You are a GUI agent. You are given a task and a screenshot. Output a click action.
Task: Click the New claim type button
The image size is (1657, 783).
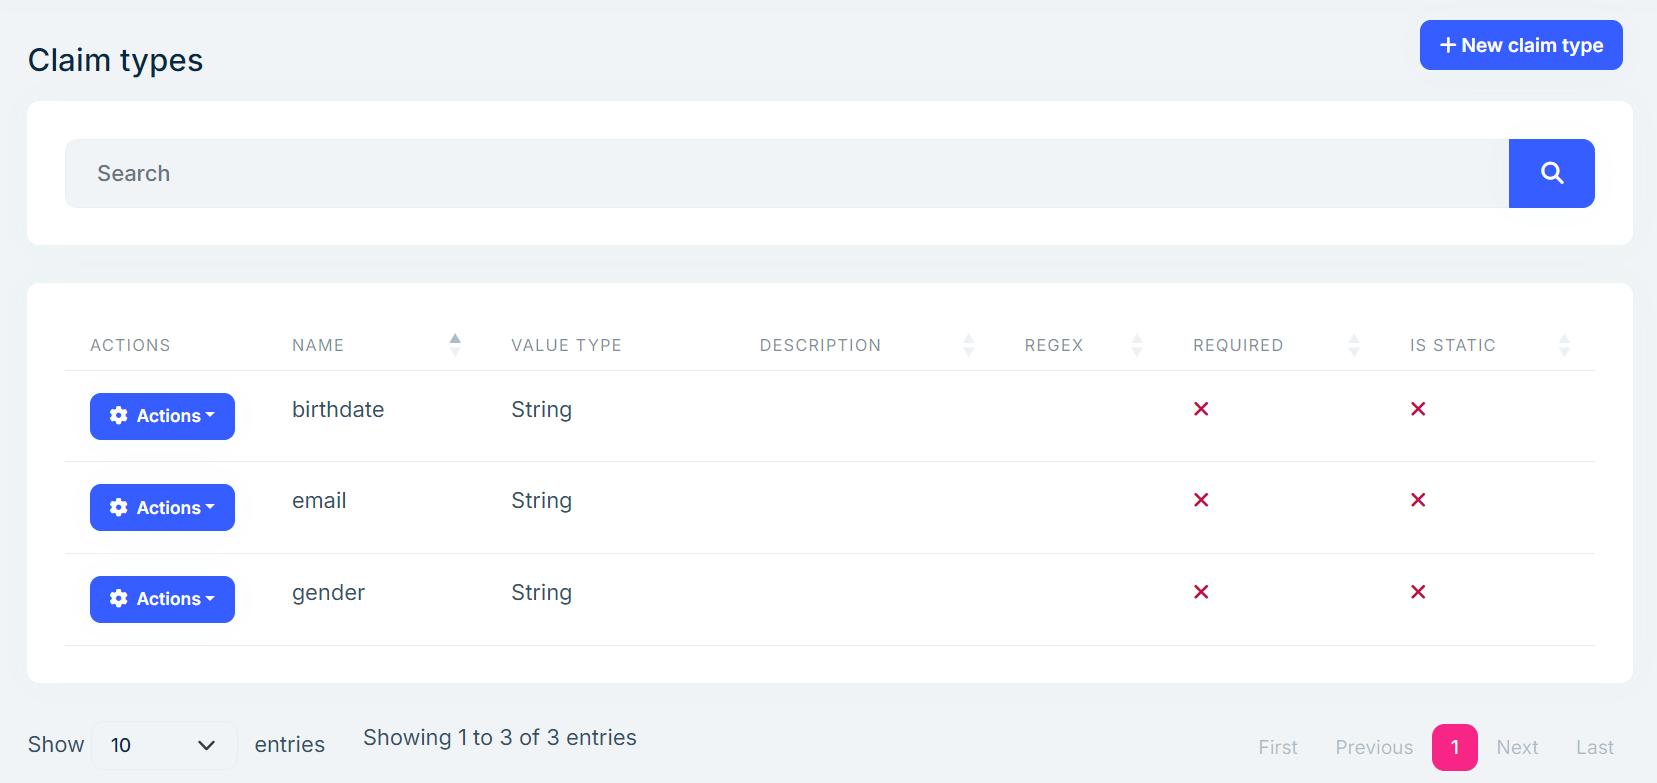pyautogui.click(x=1520, y=45)
